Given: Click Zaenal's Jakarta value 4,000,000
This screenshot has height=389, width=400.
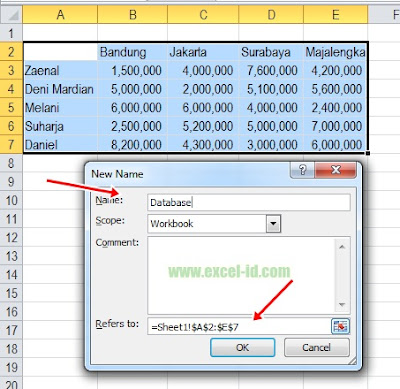Looking at the screenshot, I should 203,70.
